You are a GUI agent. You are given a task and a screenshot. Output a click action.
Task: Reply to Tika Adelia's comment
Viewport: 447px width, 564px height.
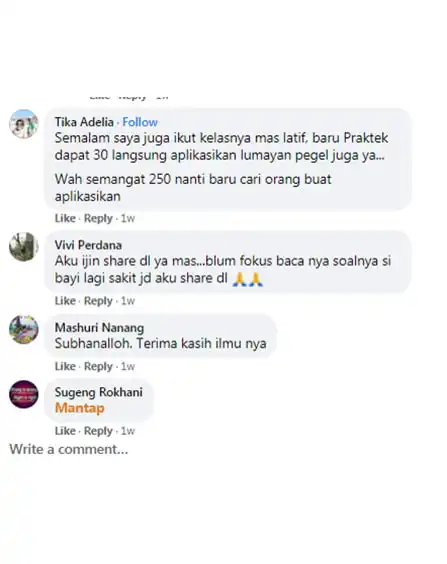click(x=98, y=218)
